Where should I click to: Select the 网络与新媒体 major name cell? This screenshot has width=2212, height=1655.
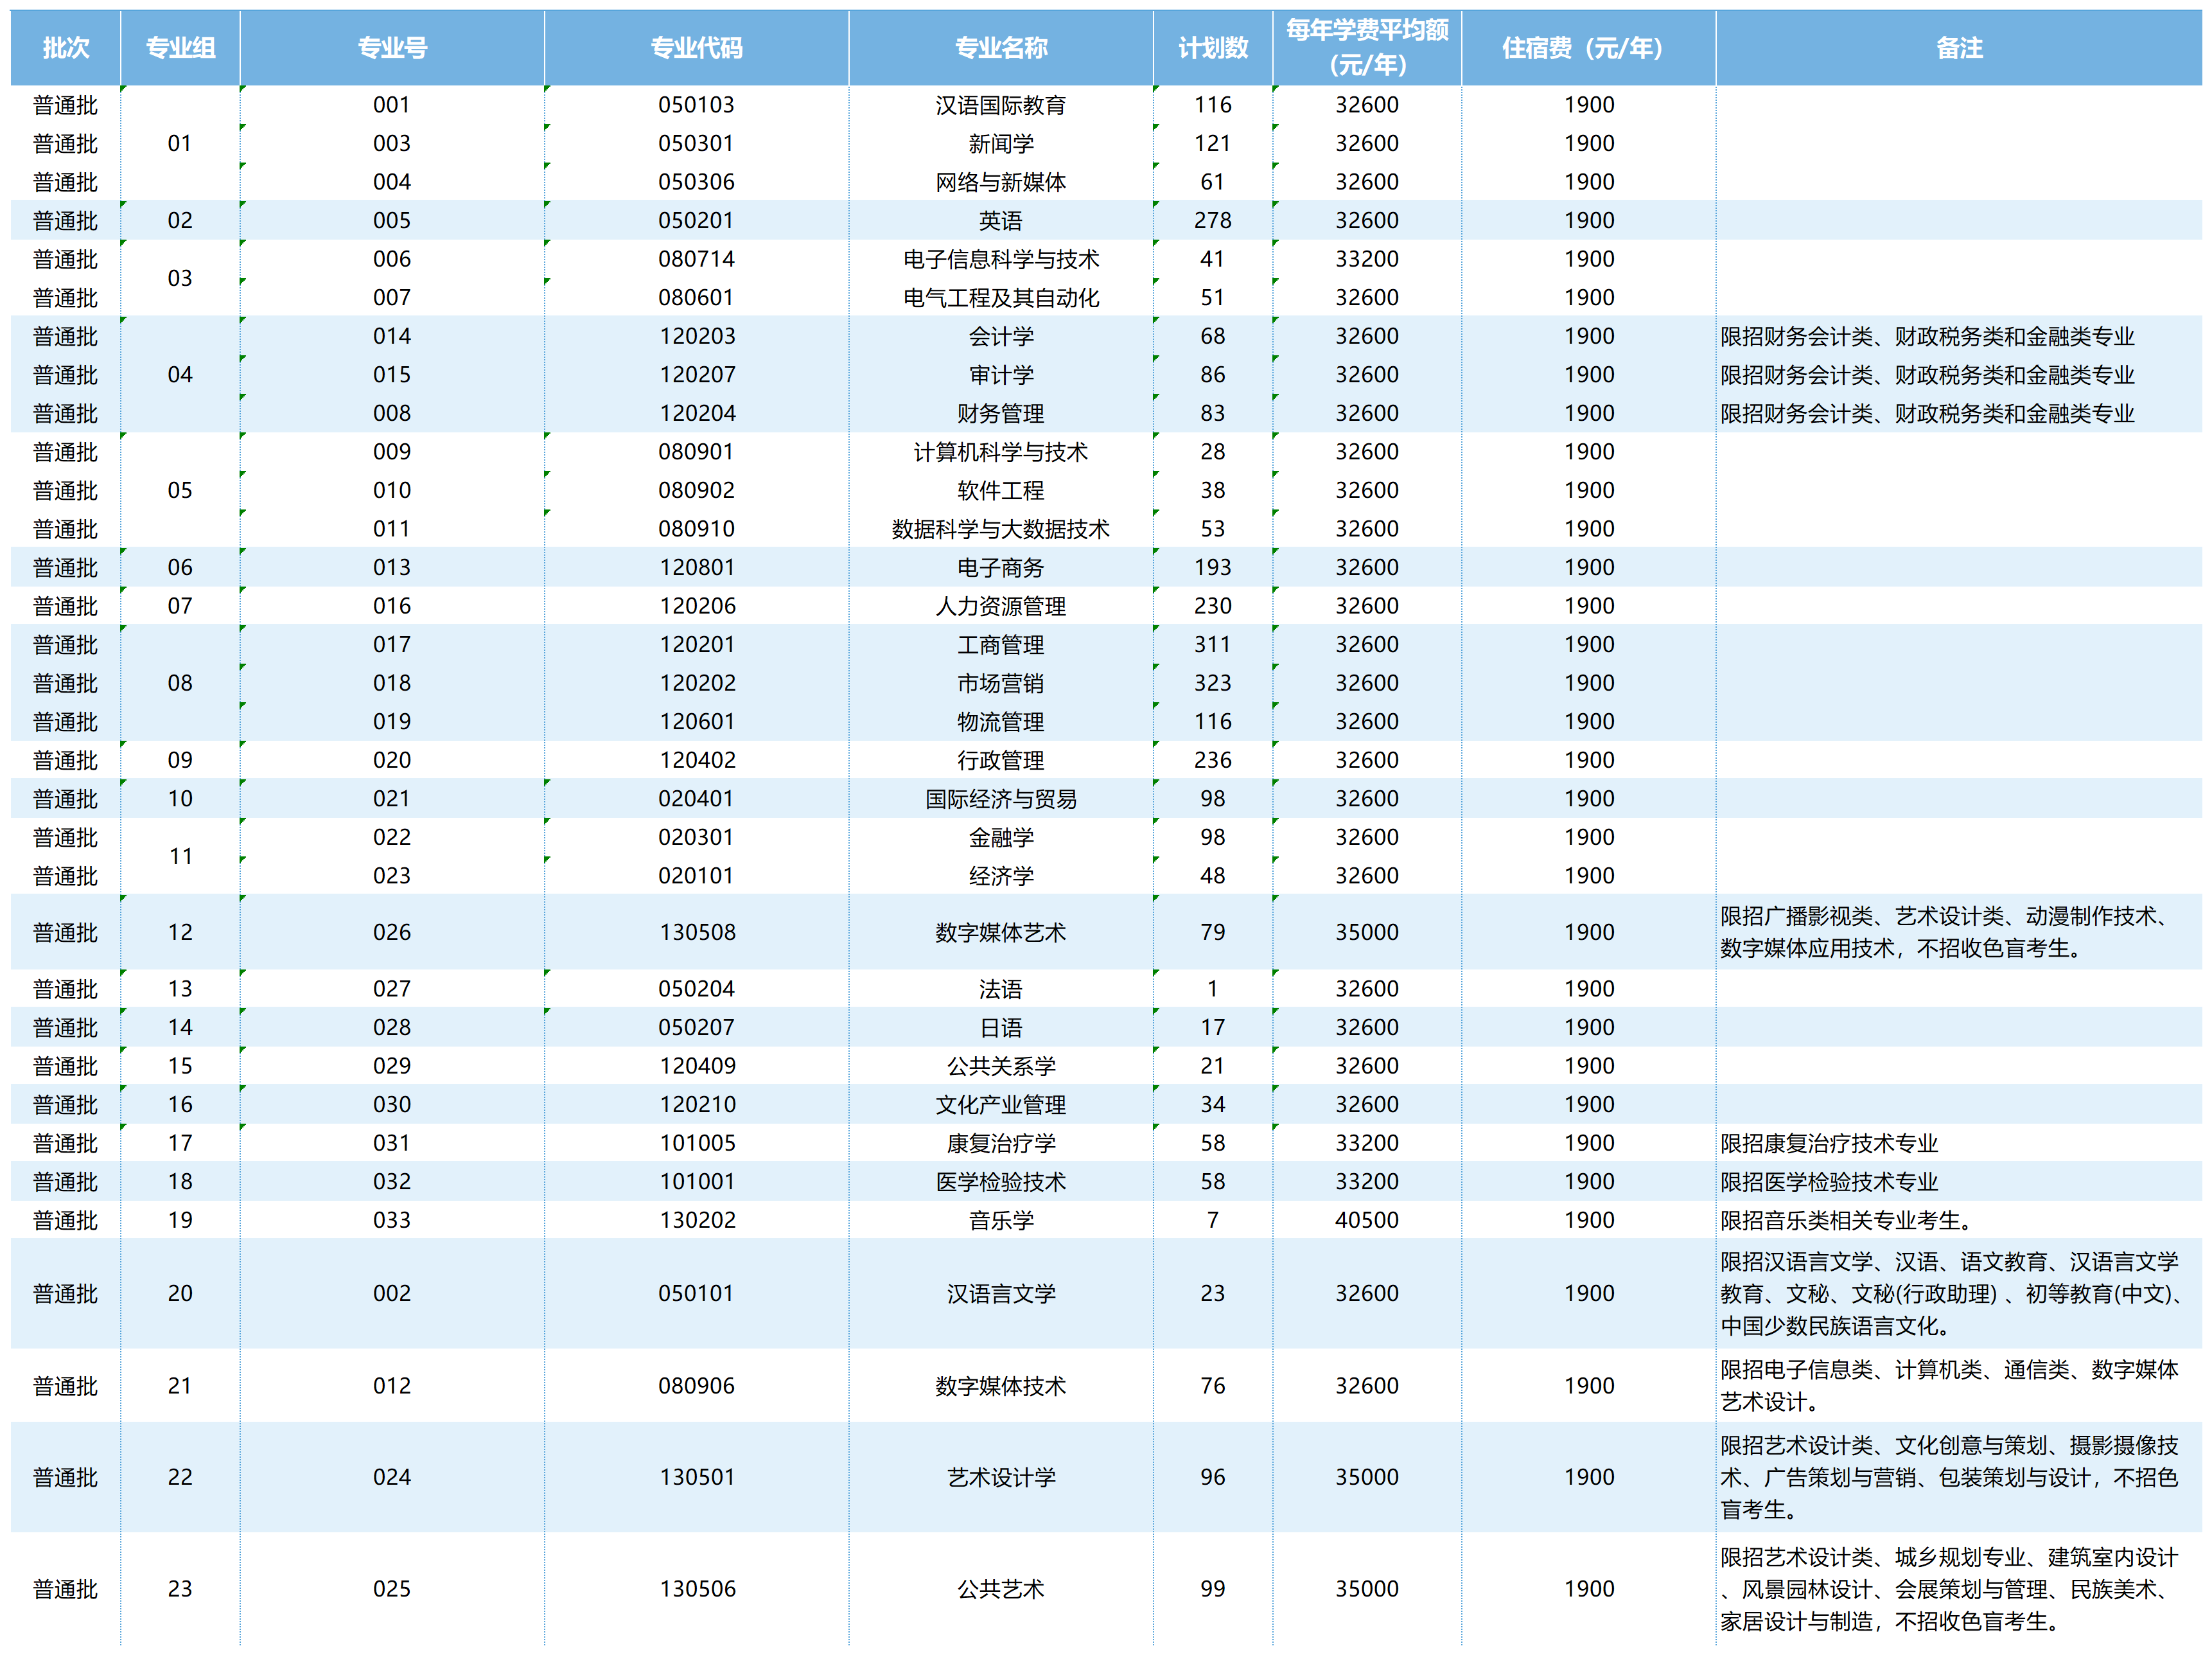(x=1001, y=182)
